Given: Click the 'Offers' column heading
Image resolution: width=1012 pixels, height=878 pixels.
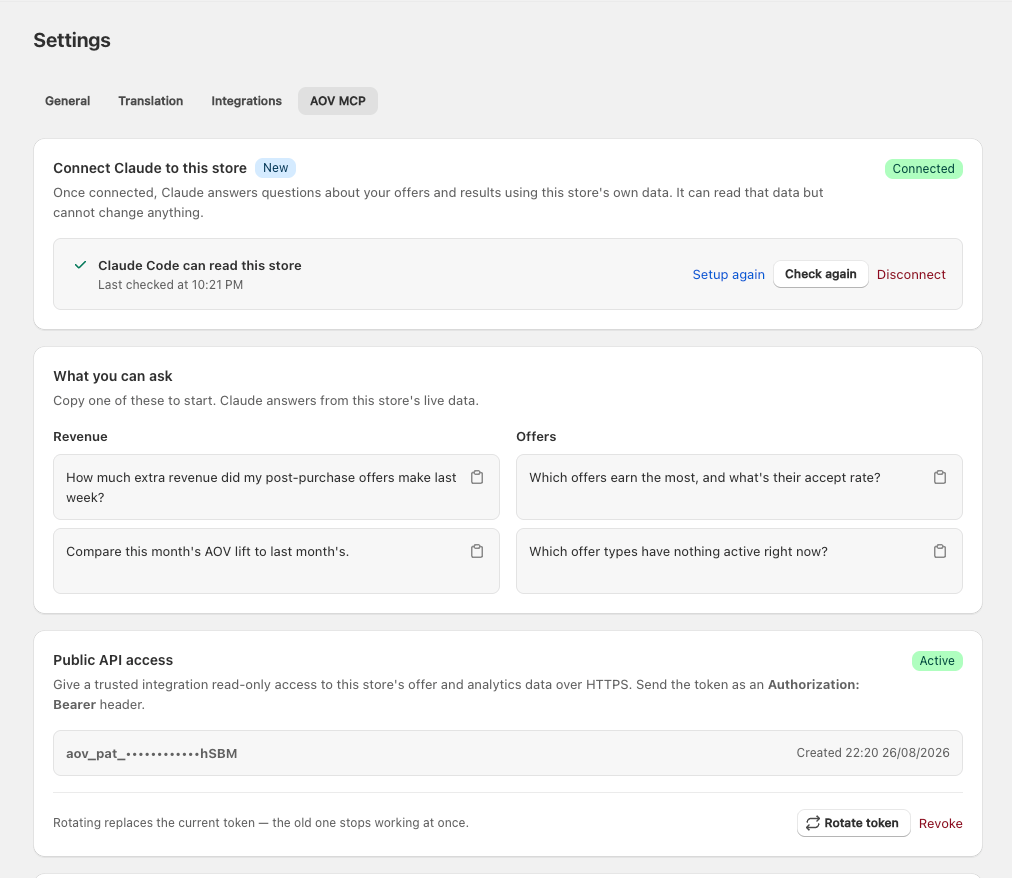Looking at the screenshot, I should click(x=536, y=436).
